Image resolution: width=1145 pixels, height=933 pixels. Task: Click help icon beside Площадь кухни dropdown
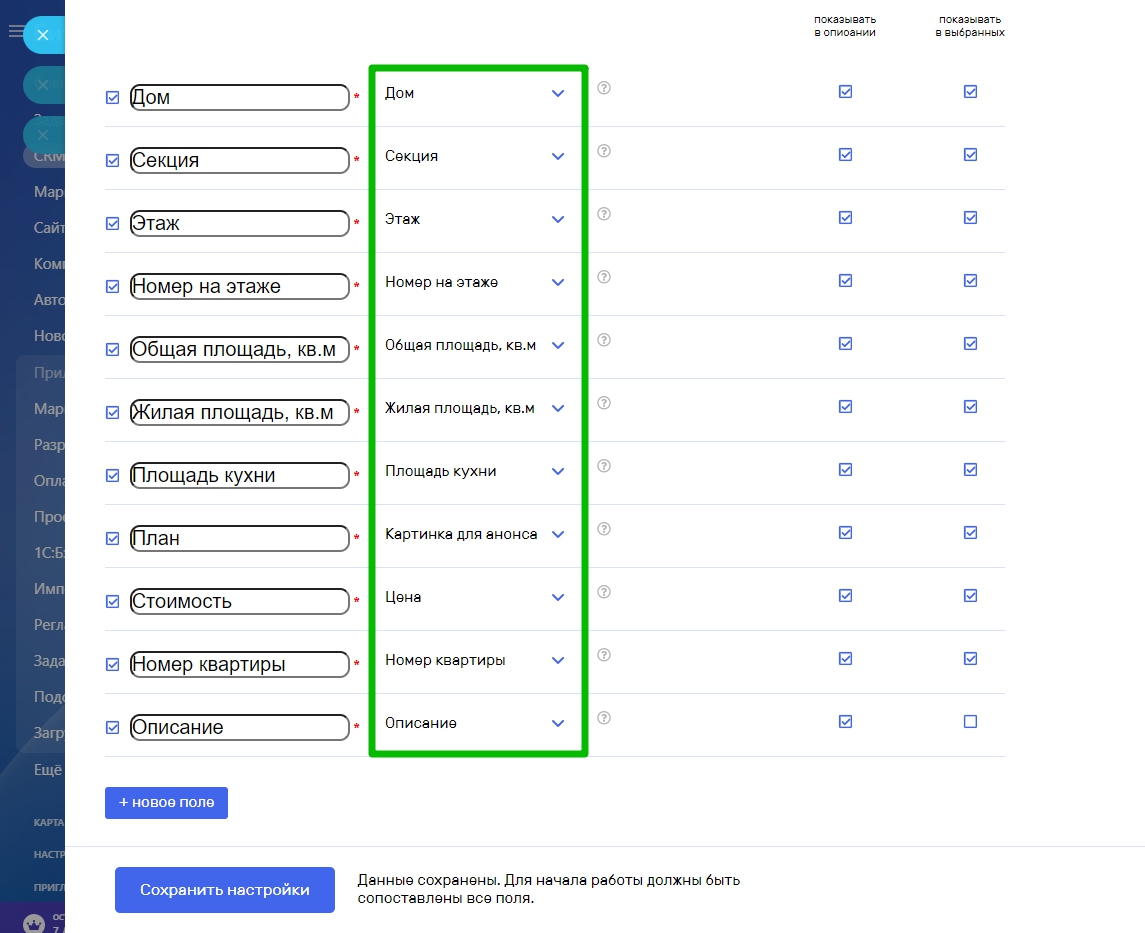(604, 466)
